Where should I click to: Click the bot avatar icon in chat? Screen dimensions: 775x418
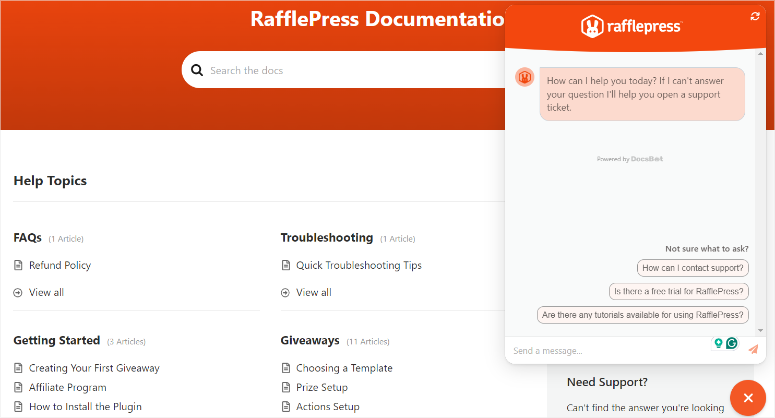point(524,77)
